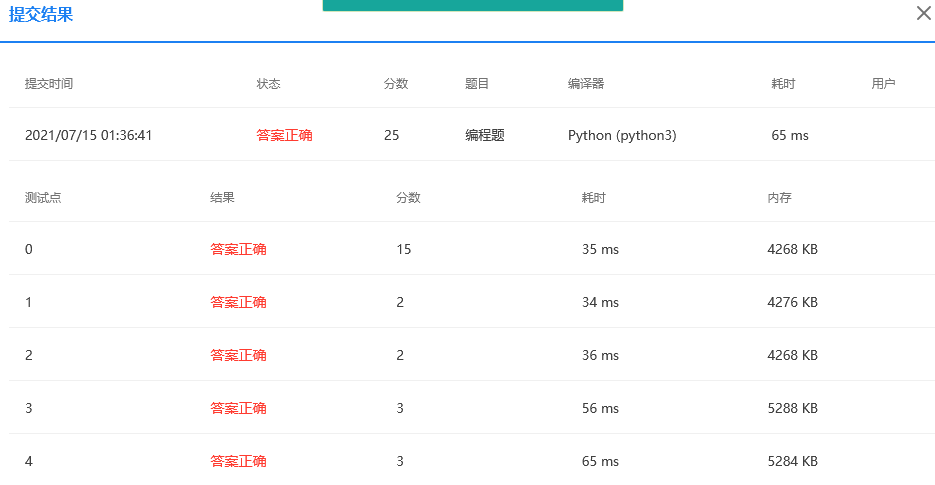
Task: Click the 用户 column header
Action: tap(883, 84)
